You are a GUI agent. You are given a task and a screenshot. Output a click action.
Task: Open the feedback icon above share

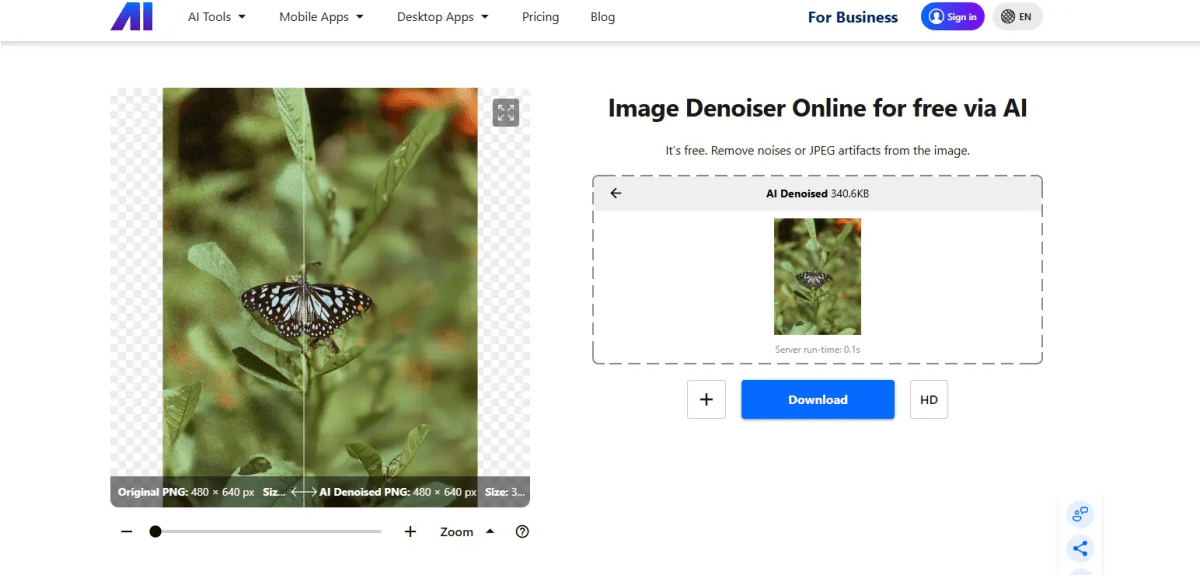[x=1080, y=515]
